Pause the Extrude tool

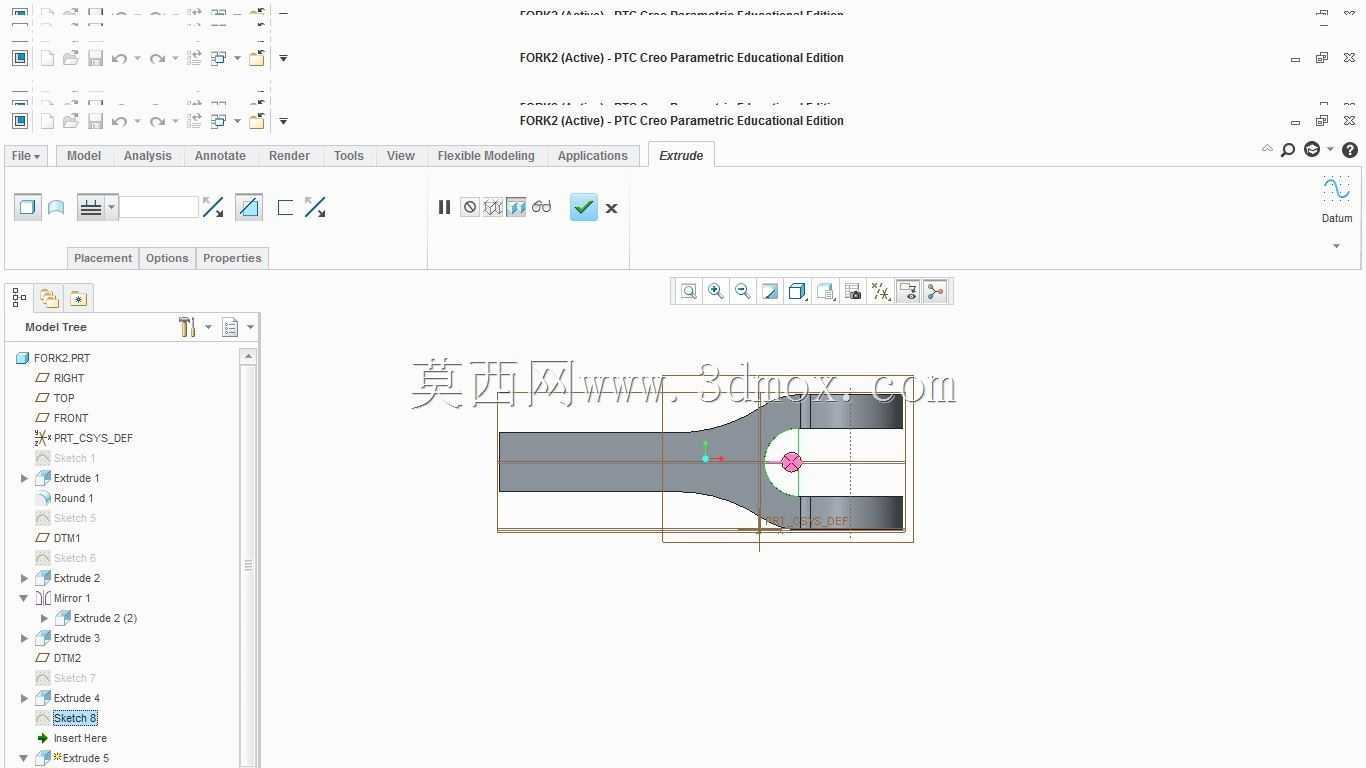click(444, 207)
